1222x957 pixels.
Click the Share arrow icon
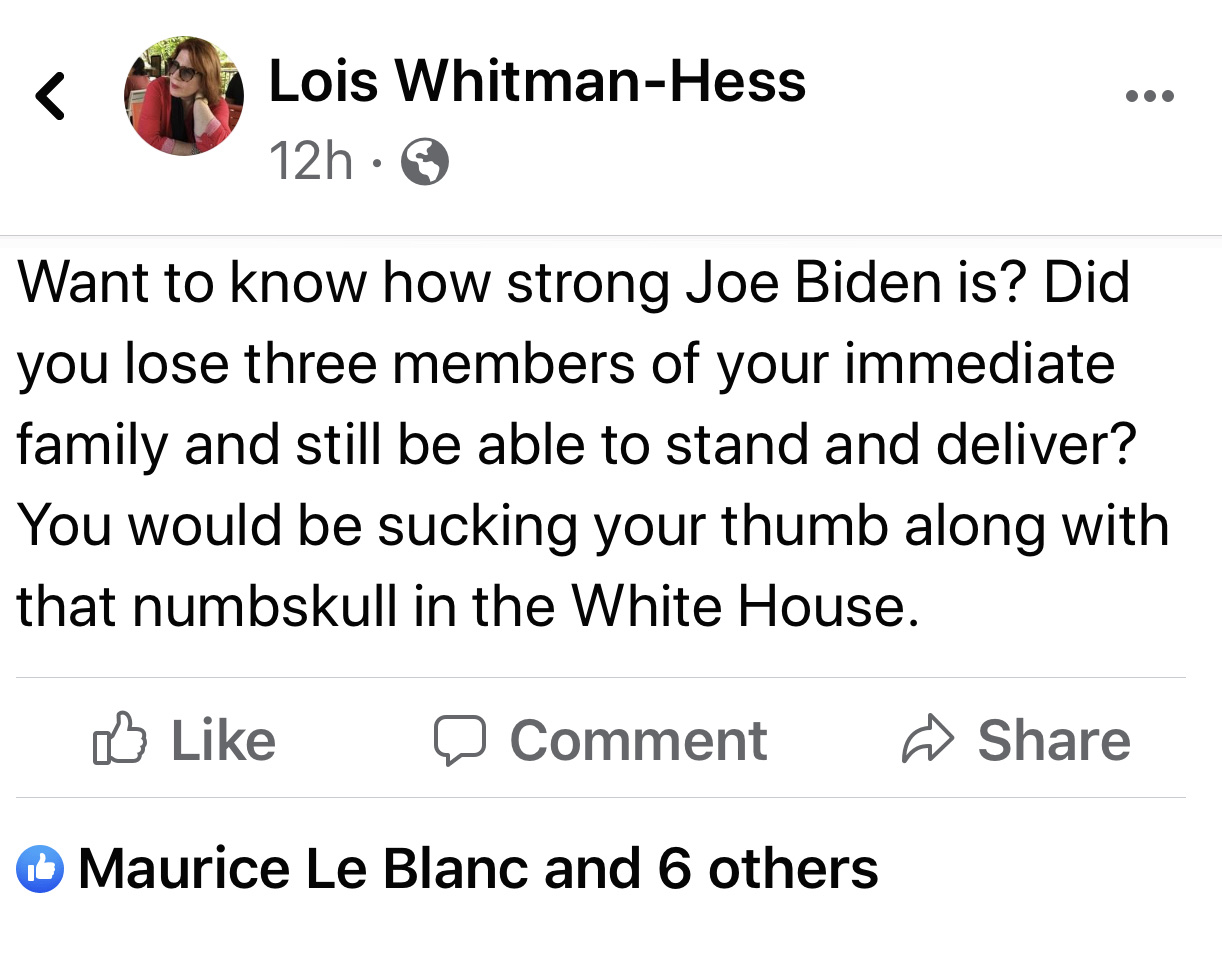coord(928,741)
